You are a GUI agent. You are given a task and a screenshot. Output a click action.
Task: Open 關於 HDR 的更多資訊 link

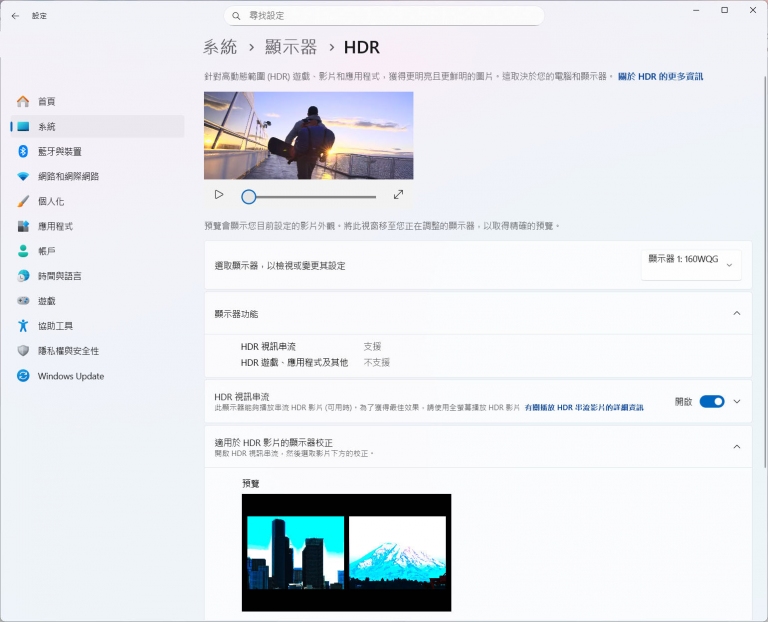660,76
